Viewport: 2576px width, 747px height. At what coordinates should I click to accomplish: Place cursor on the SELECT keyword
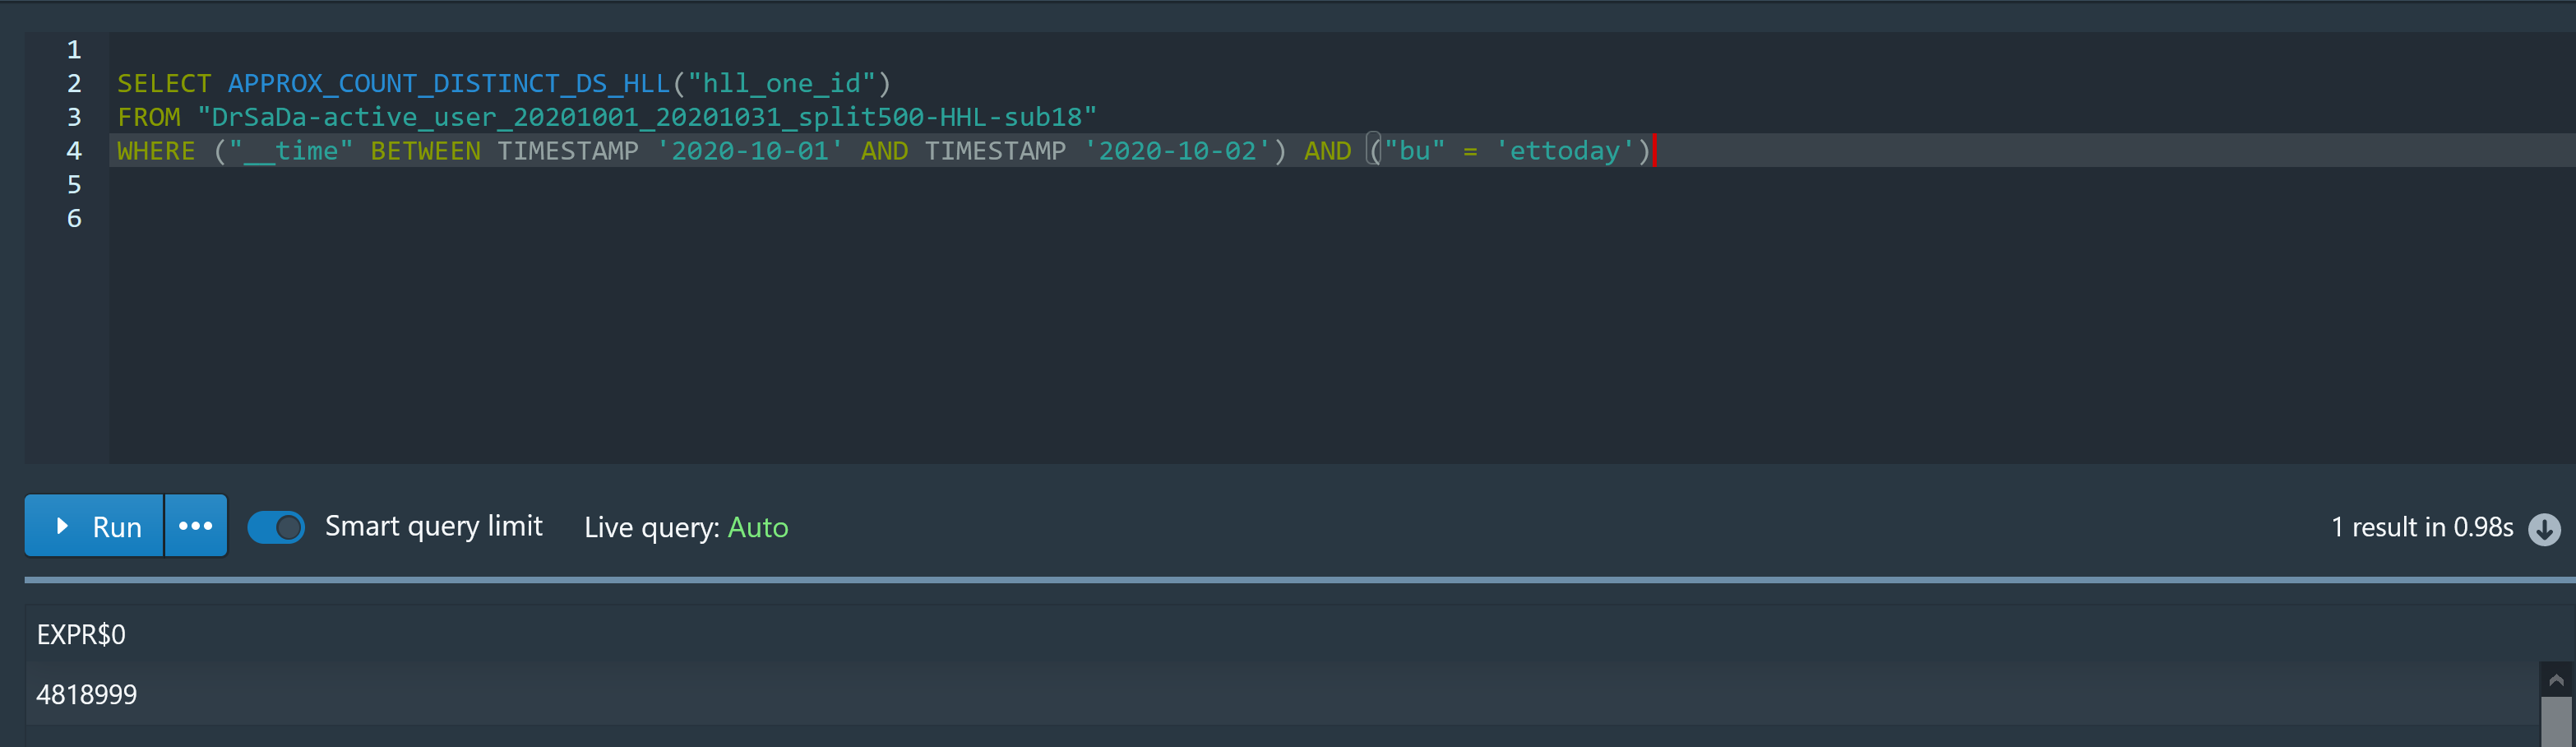click(164, 83)
